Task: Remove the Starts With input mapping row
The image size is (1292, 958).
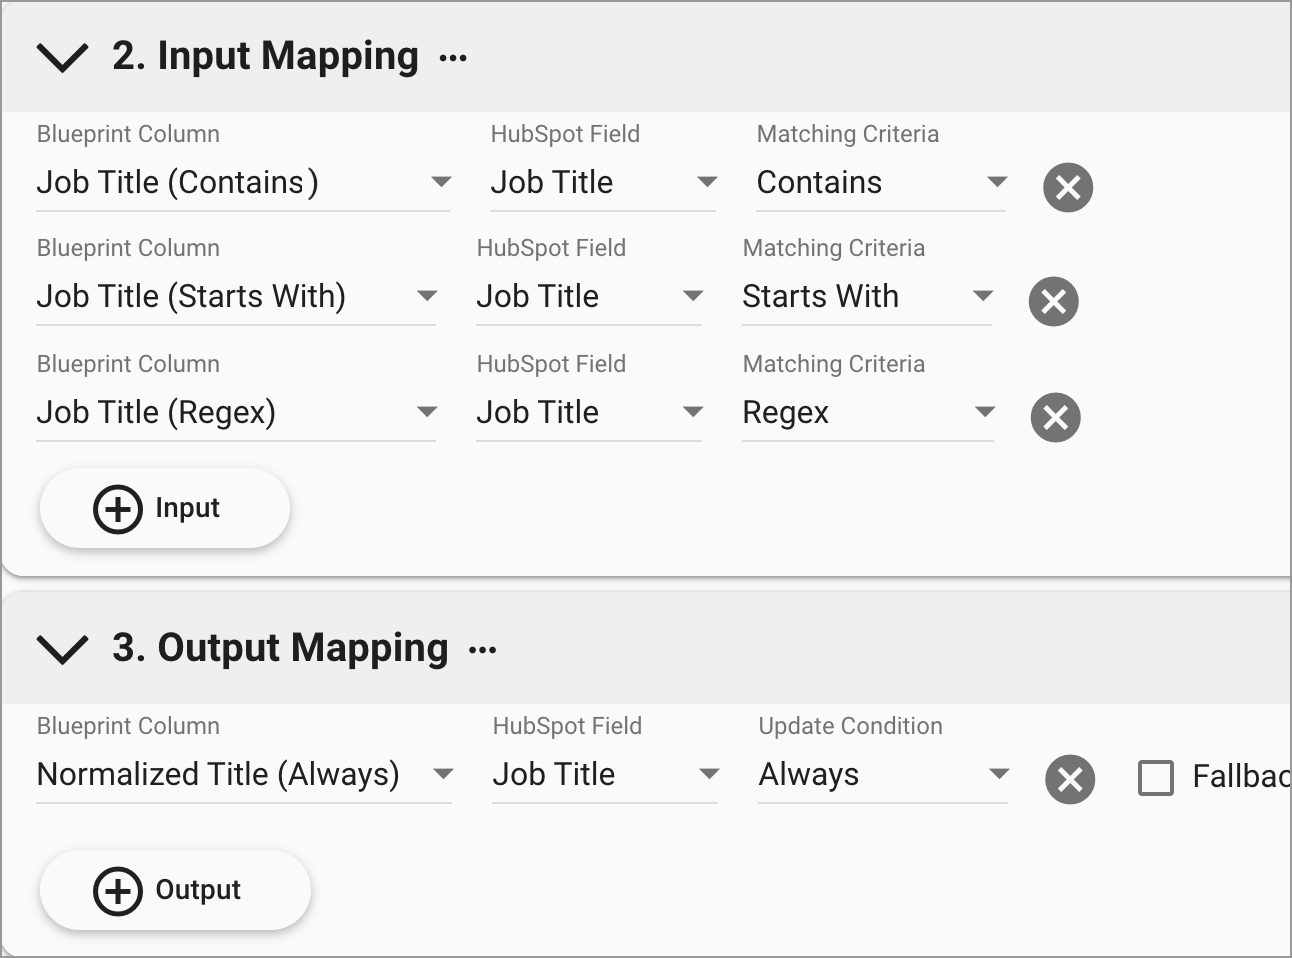Action: point(1054,301)
